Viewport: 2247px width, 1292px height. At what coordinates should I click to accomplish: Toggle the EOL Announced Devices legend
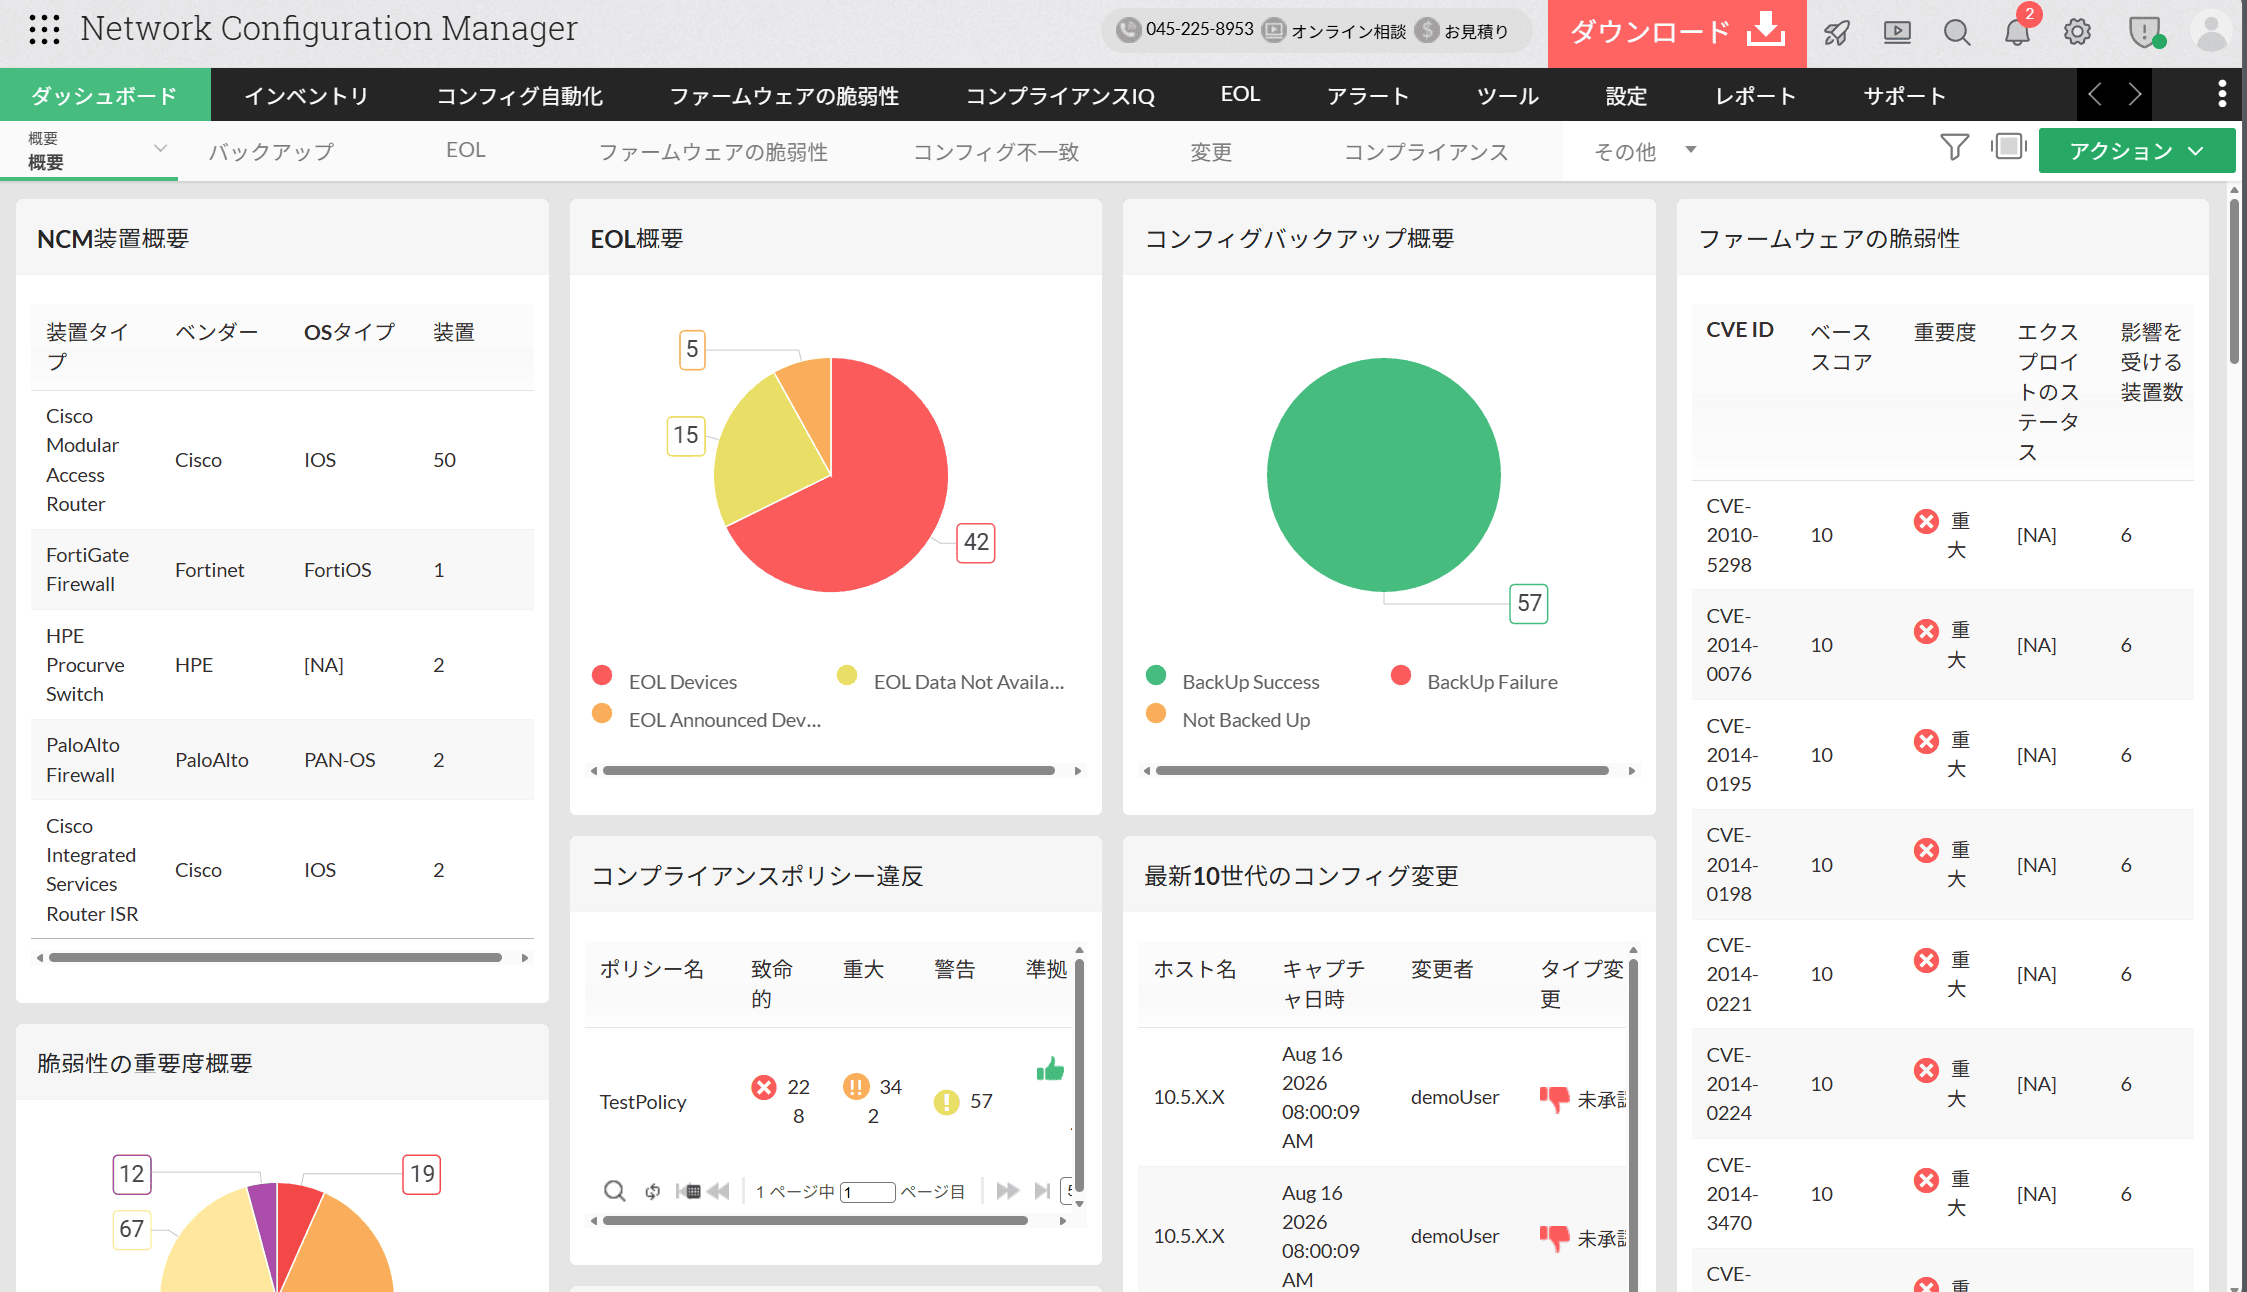[707, 718]
